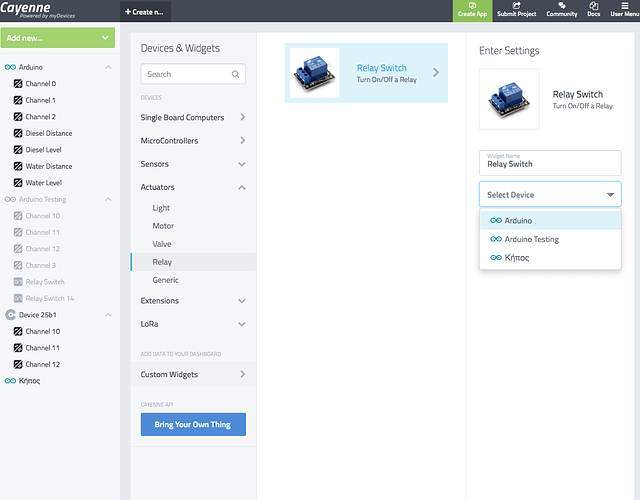Click the Cayenne logo
This screenshot has height=500, width=640.
tap(37, 10)
